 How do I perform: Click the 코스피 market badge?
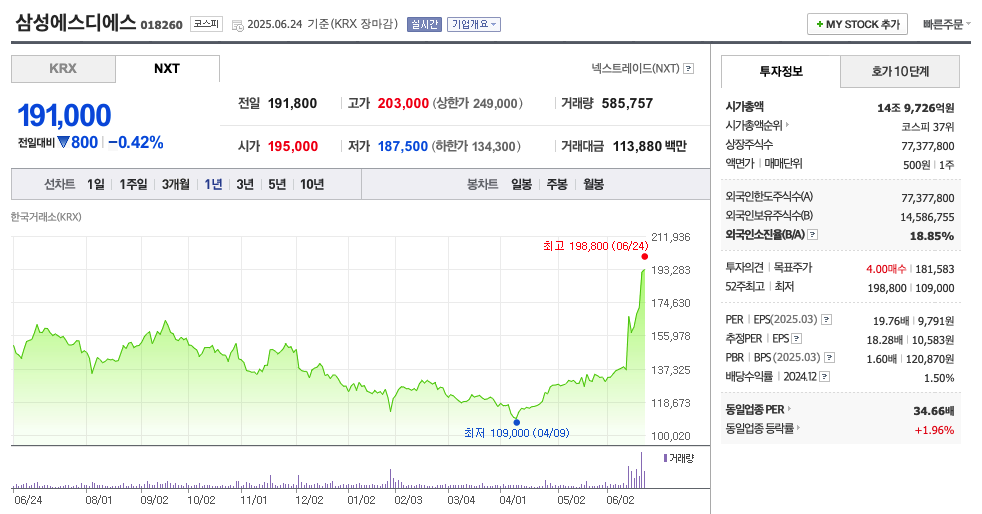coord(206,24)
